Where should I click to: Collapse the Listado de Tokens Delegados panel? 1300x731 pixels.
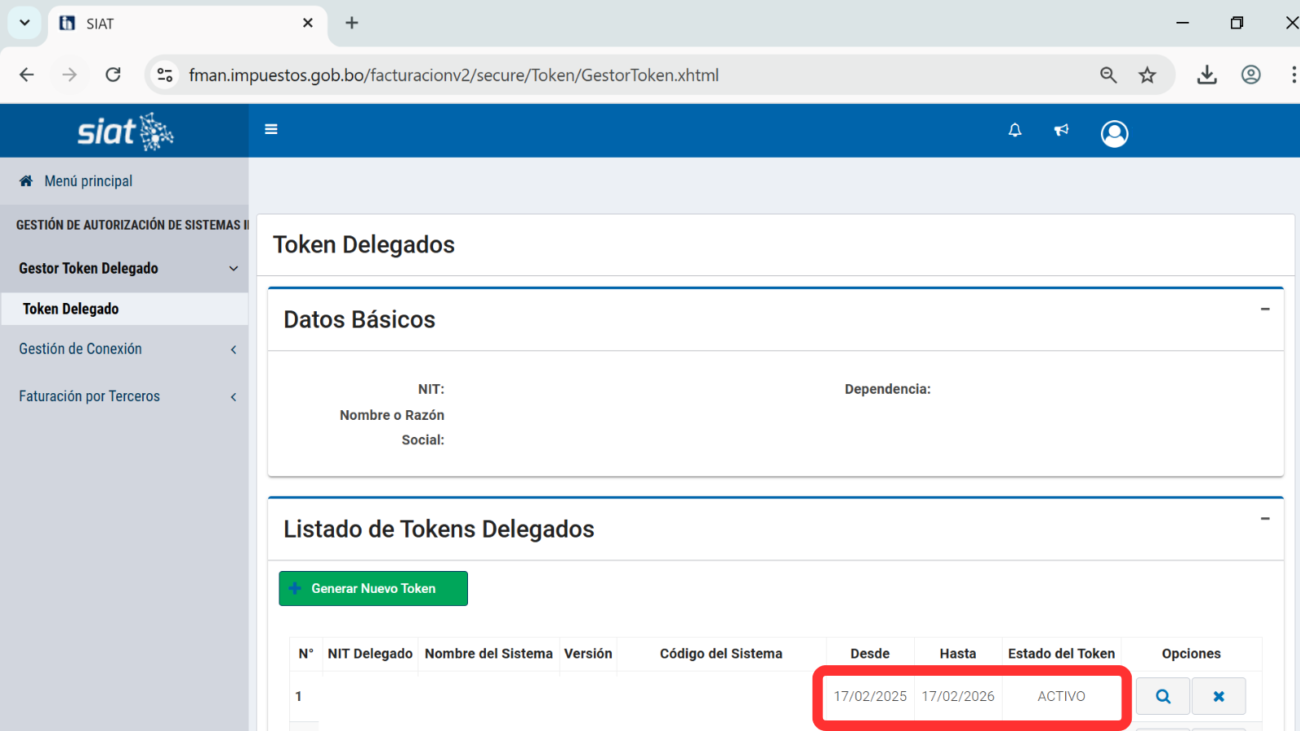pos(1265,519)
